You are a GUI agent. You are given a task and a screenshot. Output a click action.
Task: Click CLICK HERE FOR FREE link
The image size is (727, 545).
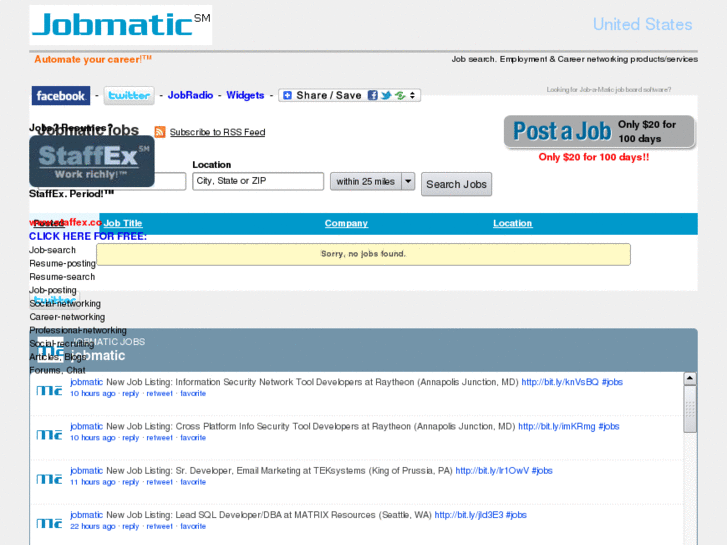coord(88,237)
